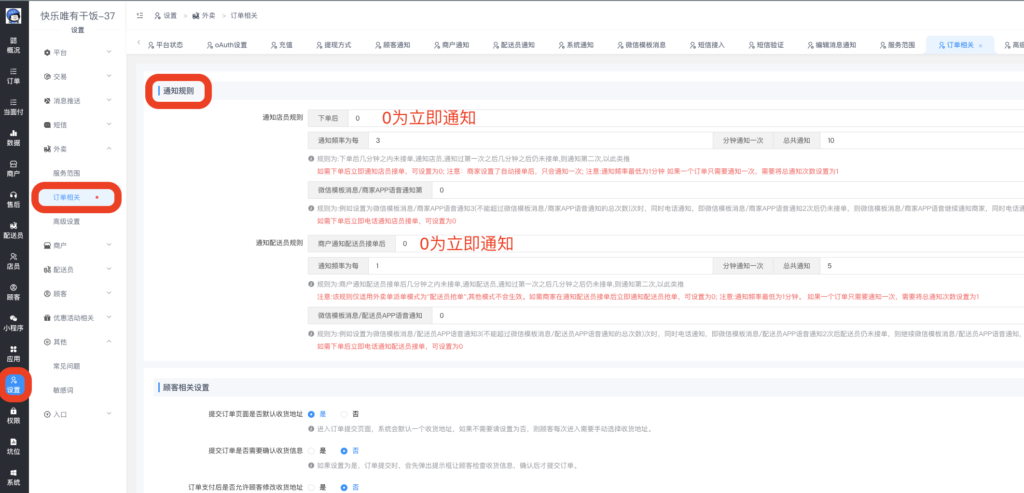Toggle the sidebar collapse icon in breadcrumb bar
This screenshot has width=1024, height=493.
coord(140,16)
